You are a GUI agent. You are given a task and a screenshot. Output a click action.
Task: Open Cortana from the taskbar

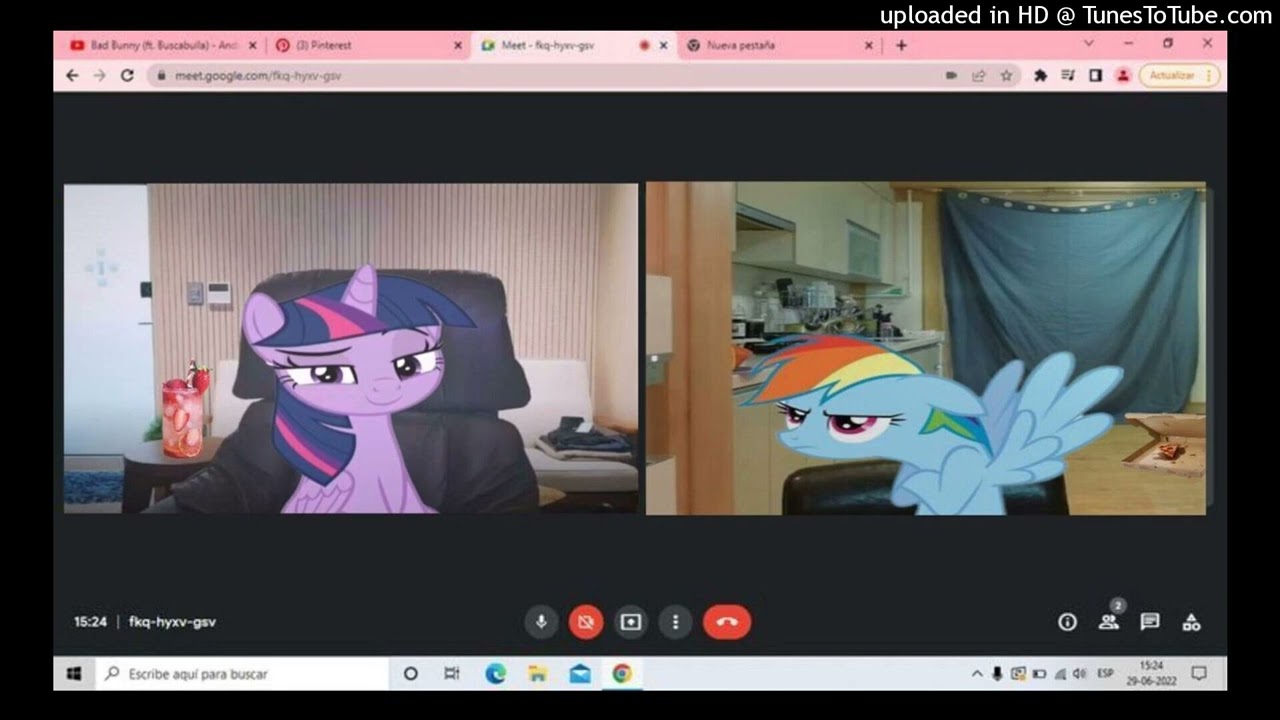point(410,674)
